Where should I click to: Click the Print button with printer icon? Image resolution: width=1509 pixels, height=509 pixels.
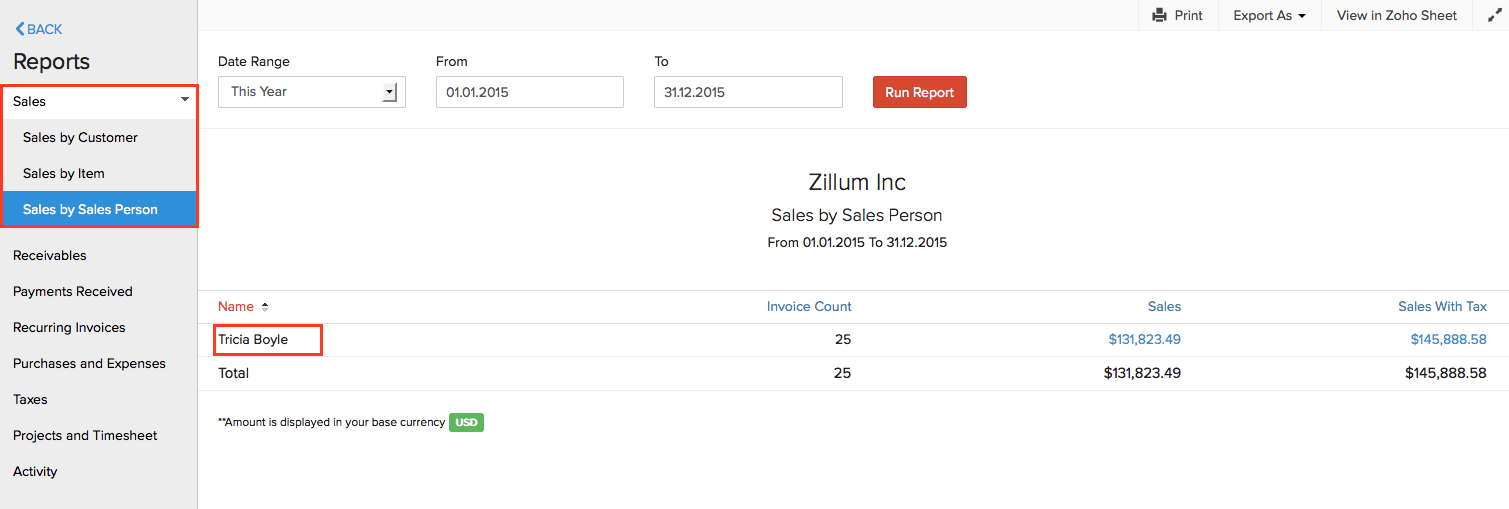coord(1177,15)
